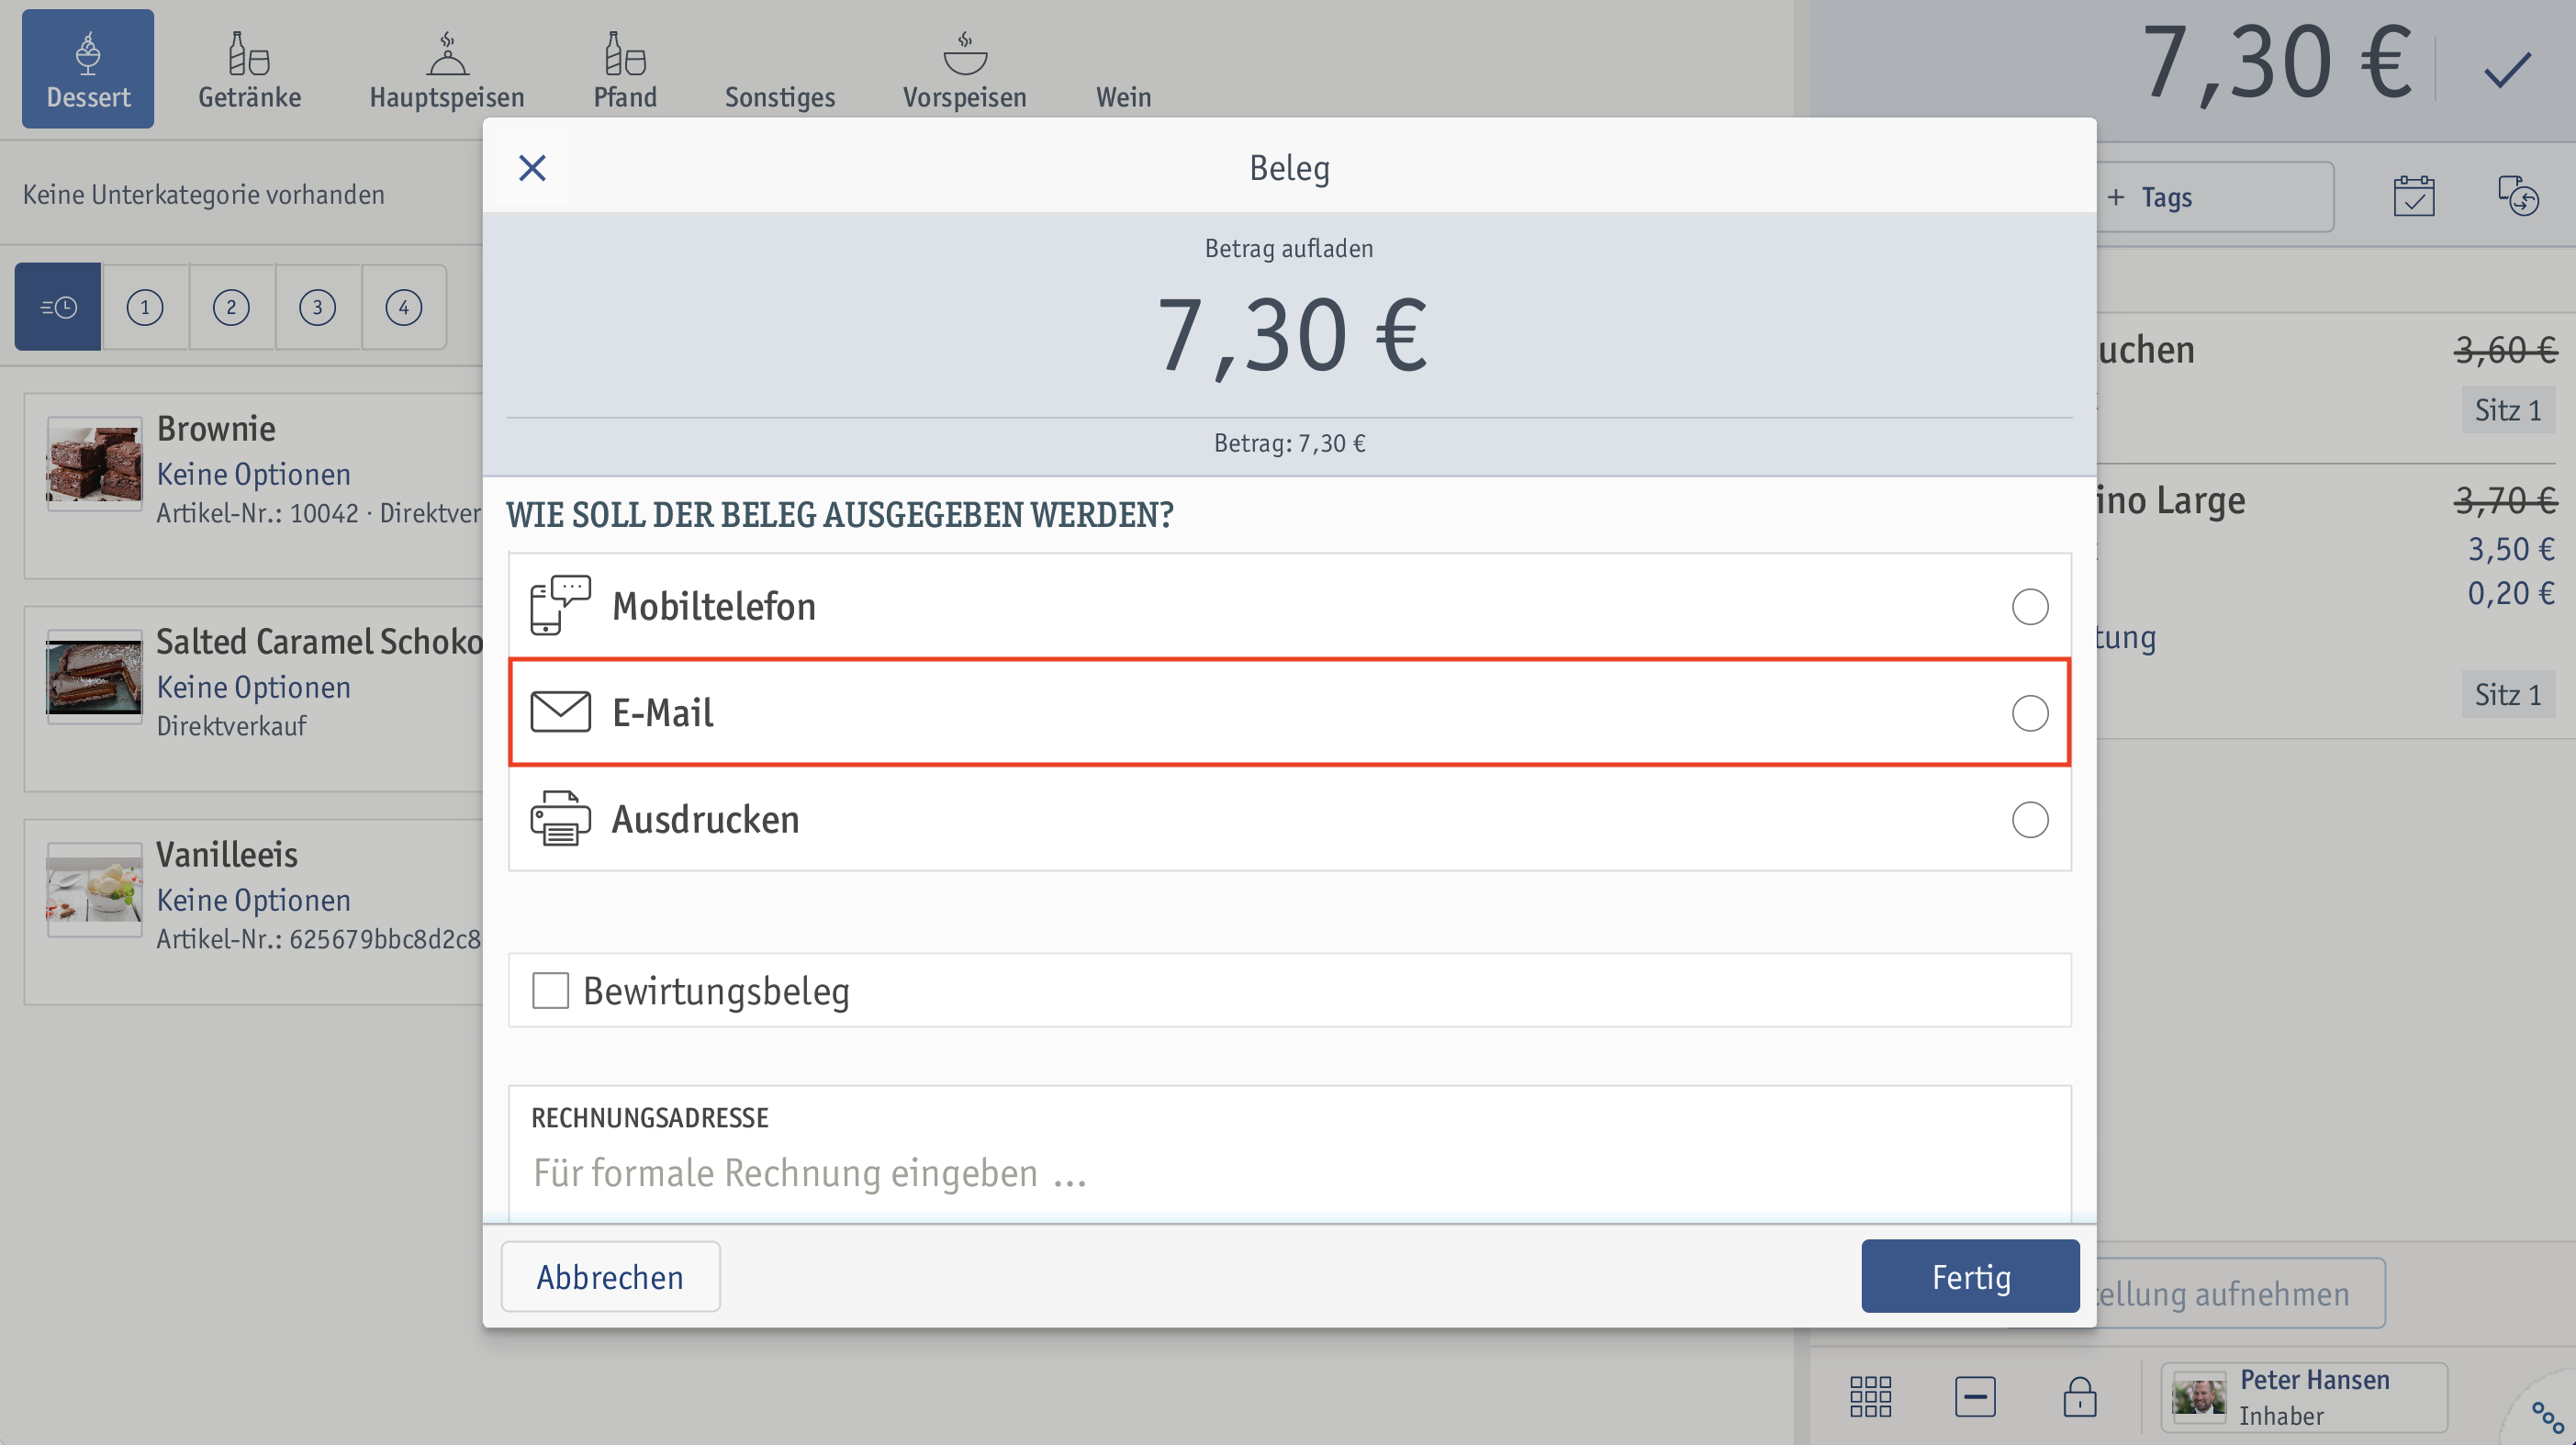Confirm with the Fertig button
The image size is (2576, 1445).
pyautogui.click(x=1970, y=1277)
